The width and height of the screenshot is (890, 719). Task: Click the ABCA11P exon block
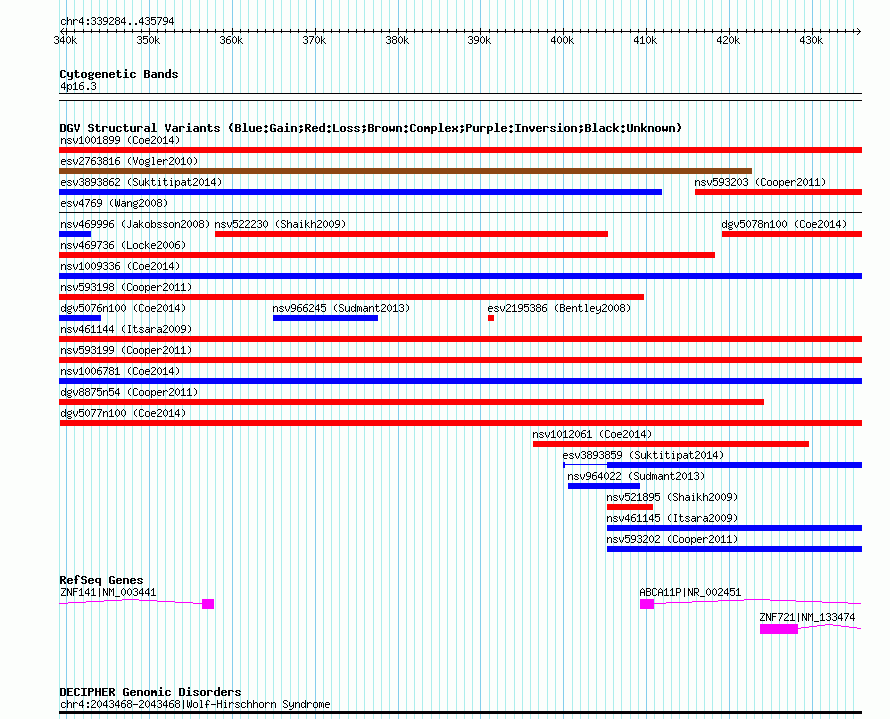[x=647, y=604]
